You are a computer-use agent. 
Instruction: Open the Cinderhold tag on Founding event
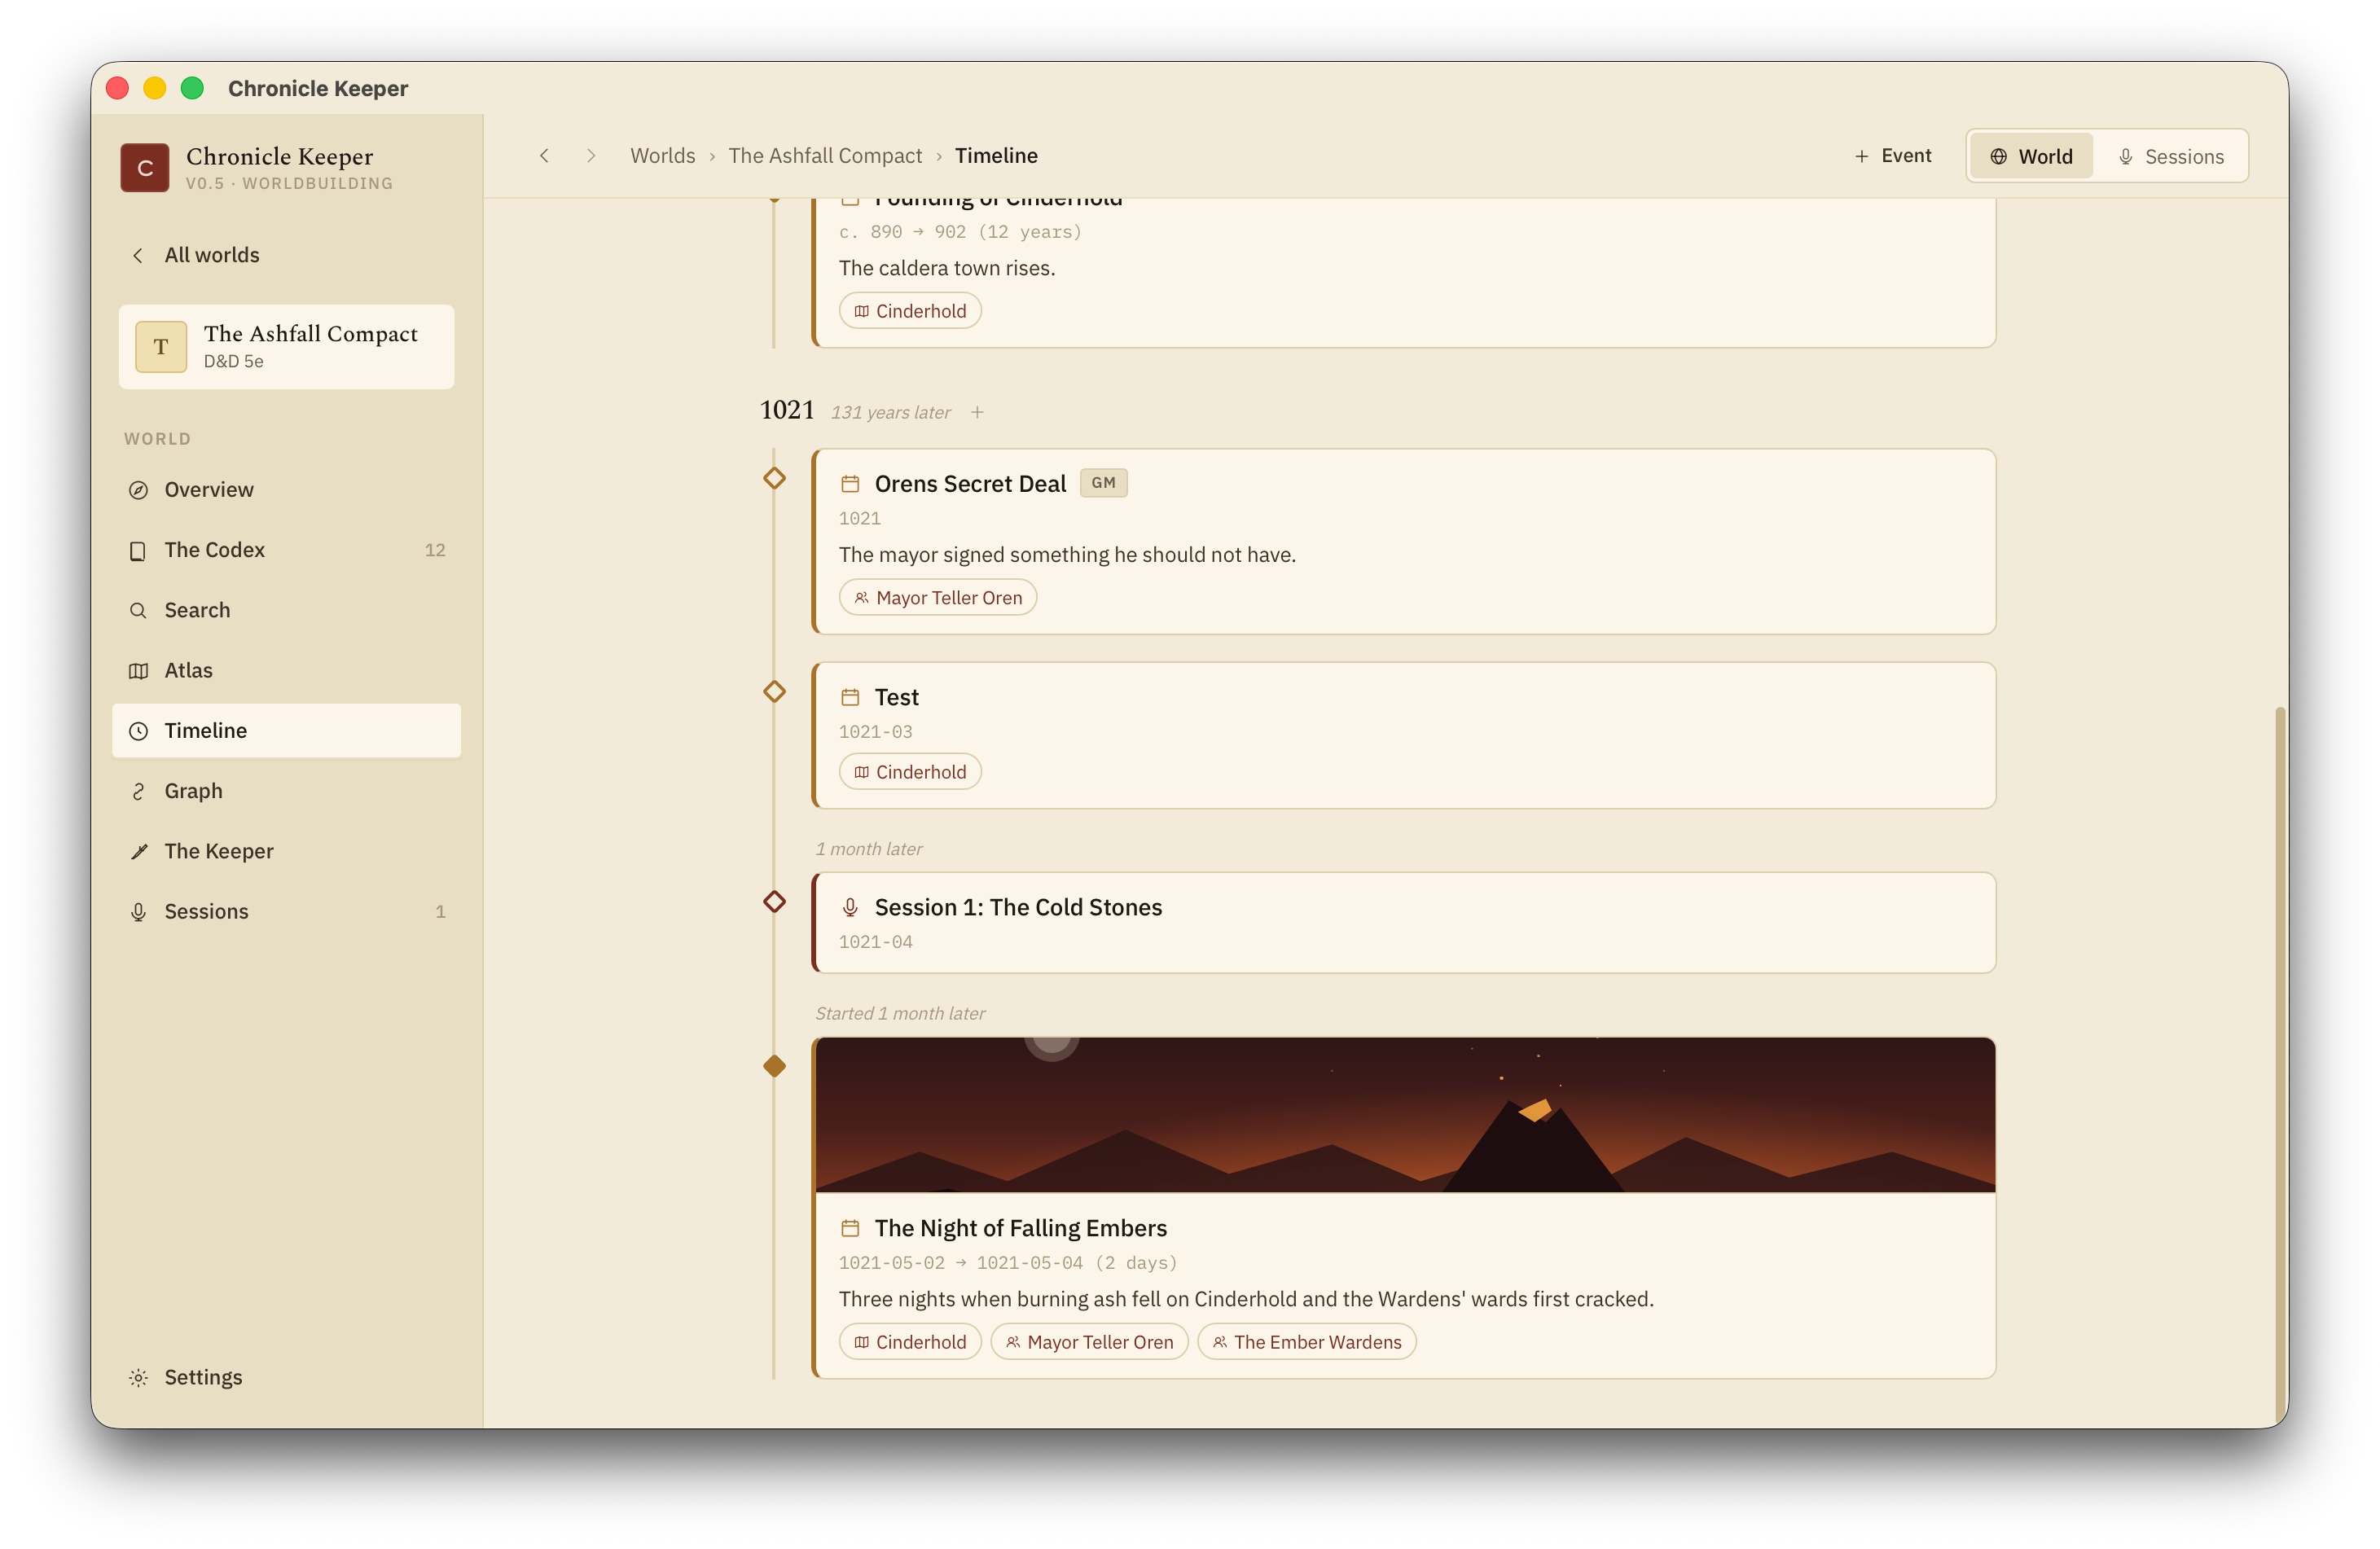[910, 311]
